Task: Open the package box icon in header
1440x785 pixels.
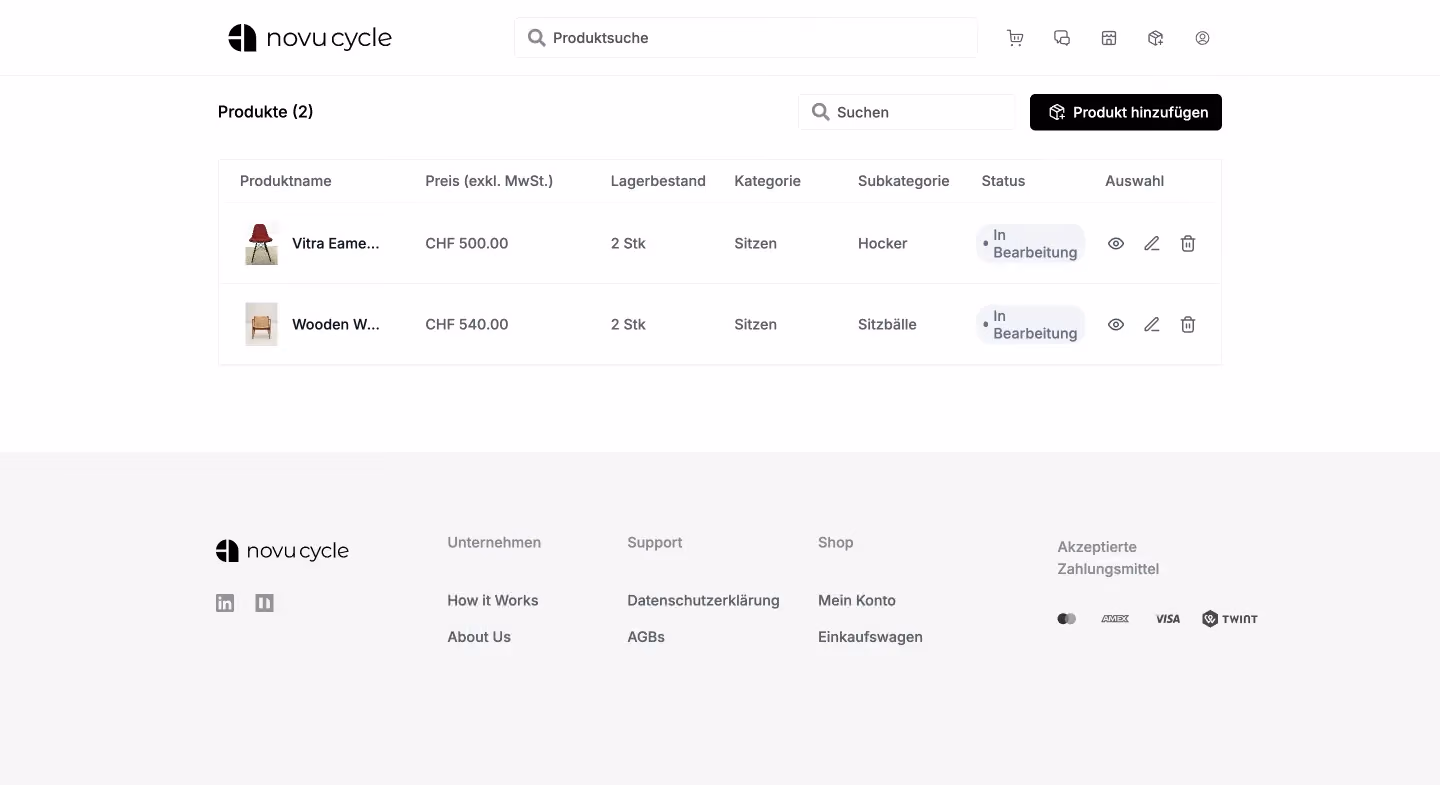Action: tap(1155, 38)
